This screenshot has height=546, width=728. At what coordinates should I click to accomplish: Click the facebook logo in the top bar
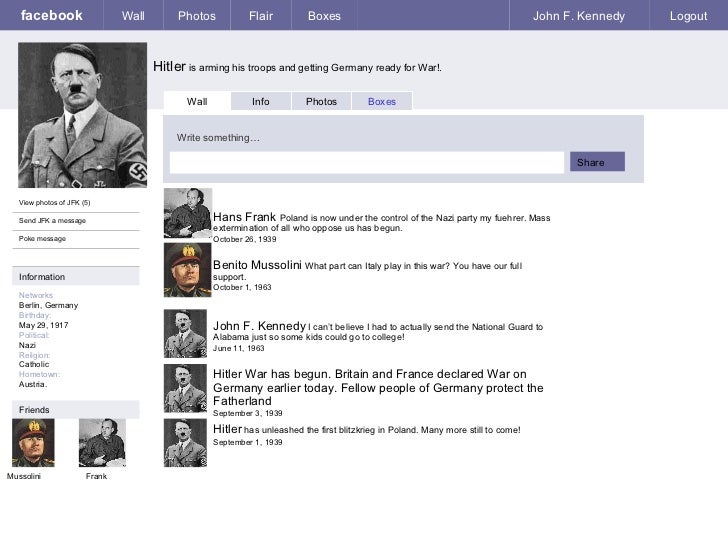click(52, 15)
